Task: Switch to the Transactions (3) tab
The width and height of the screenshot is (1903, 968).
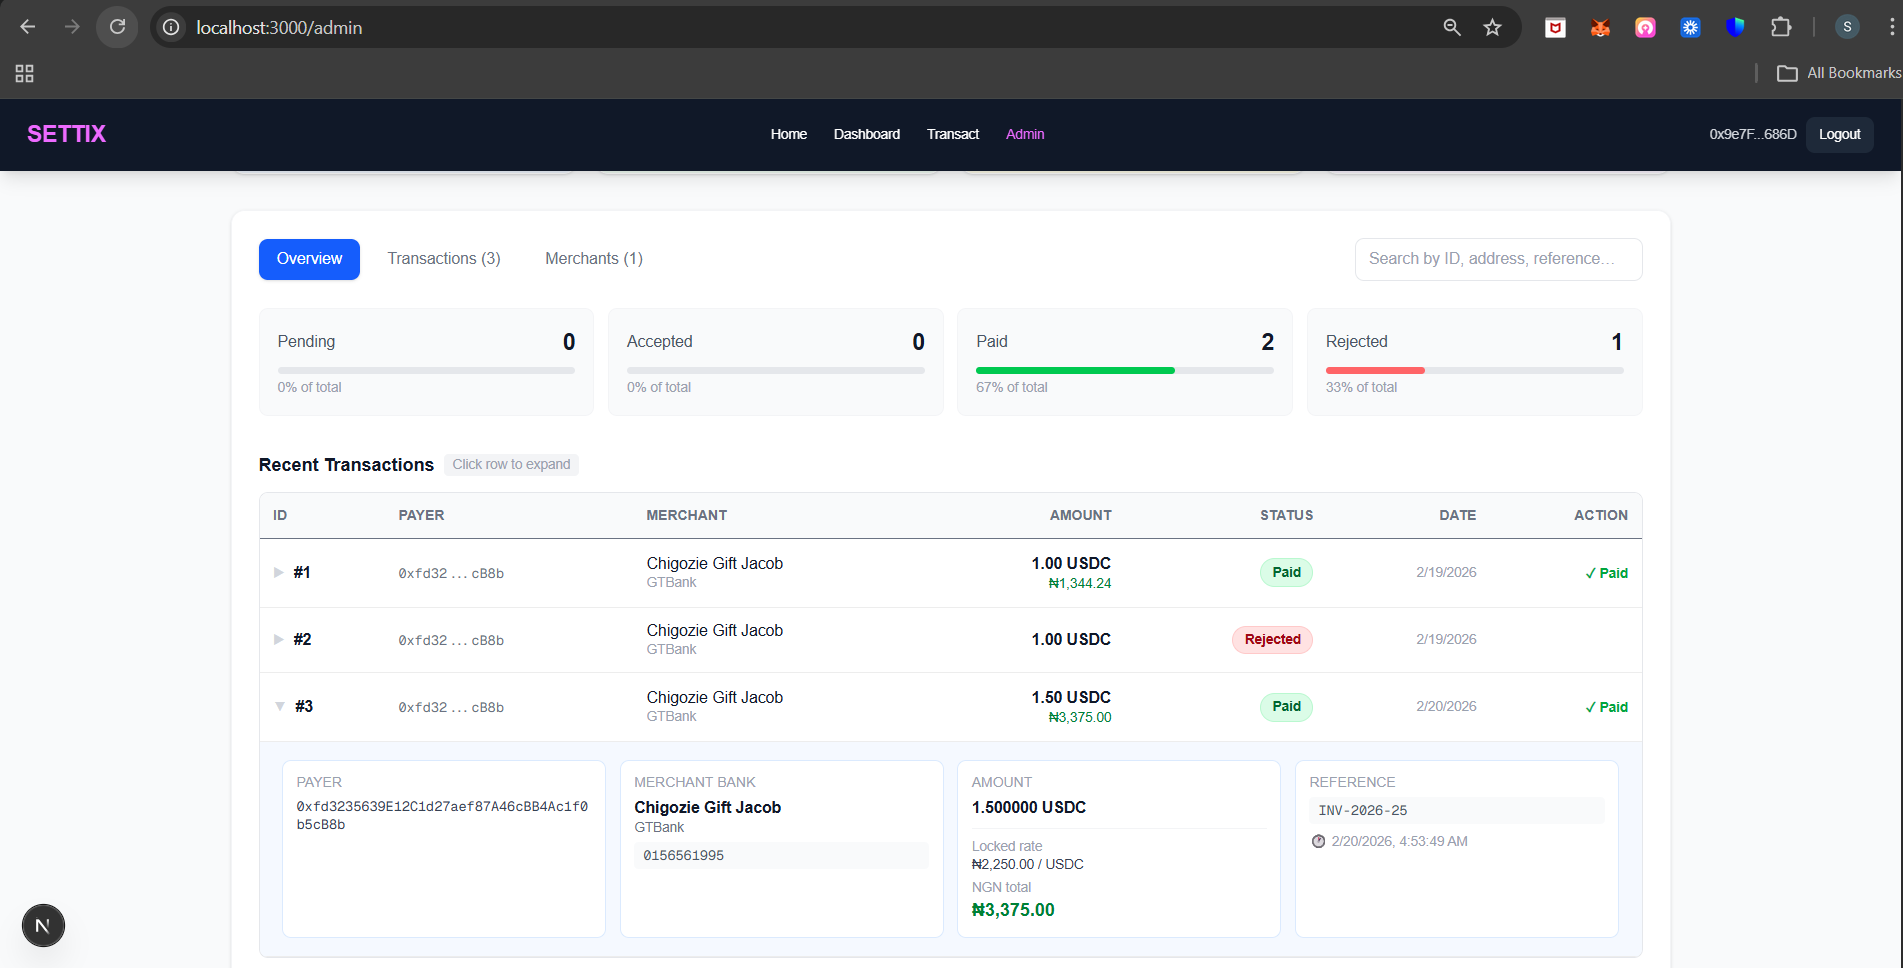Action: (x=444, y=259)
